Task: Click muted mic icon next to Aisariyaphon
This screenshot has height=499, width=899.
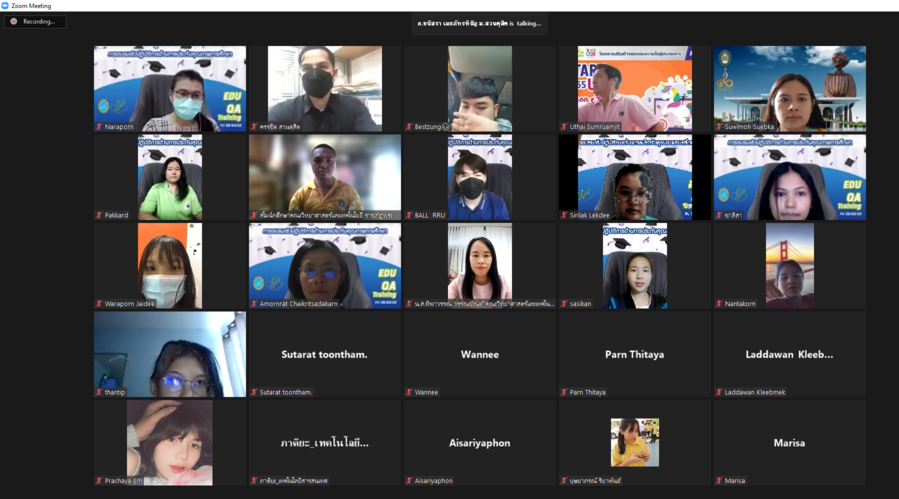Action: [x=409, y=481]
